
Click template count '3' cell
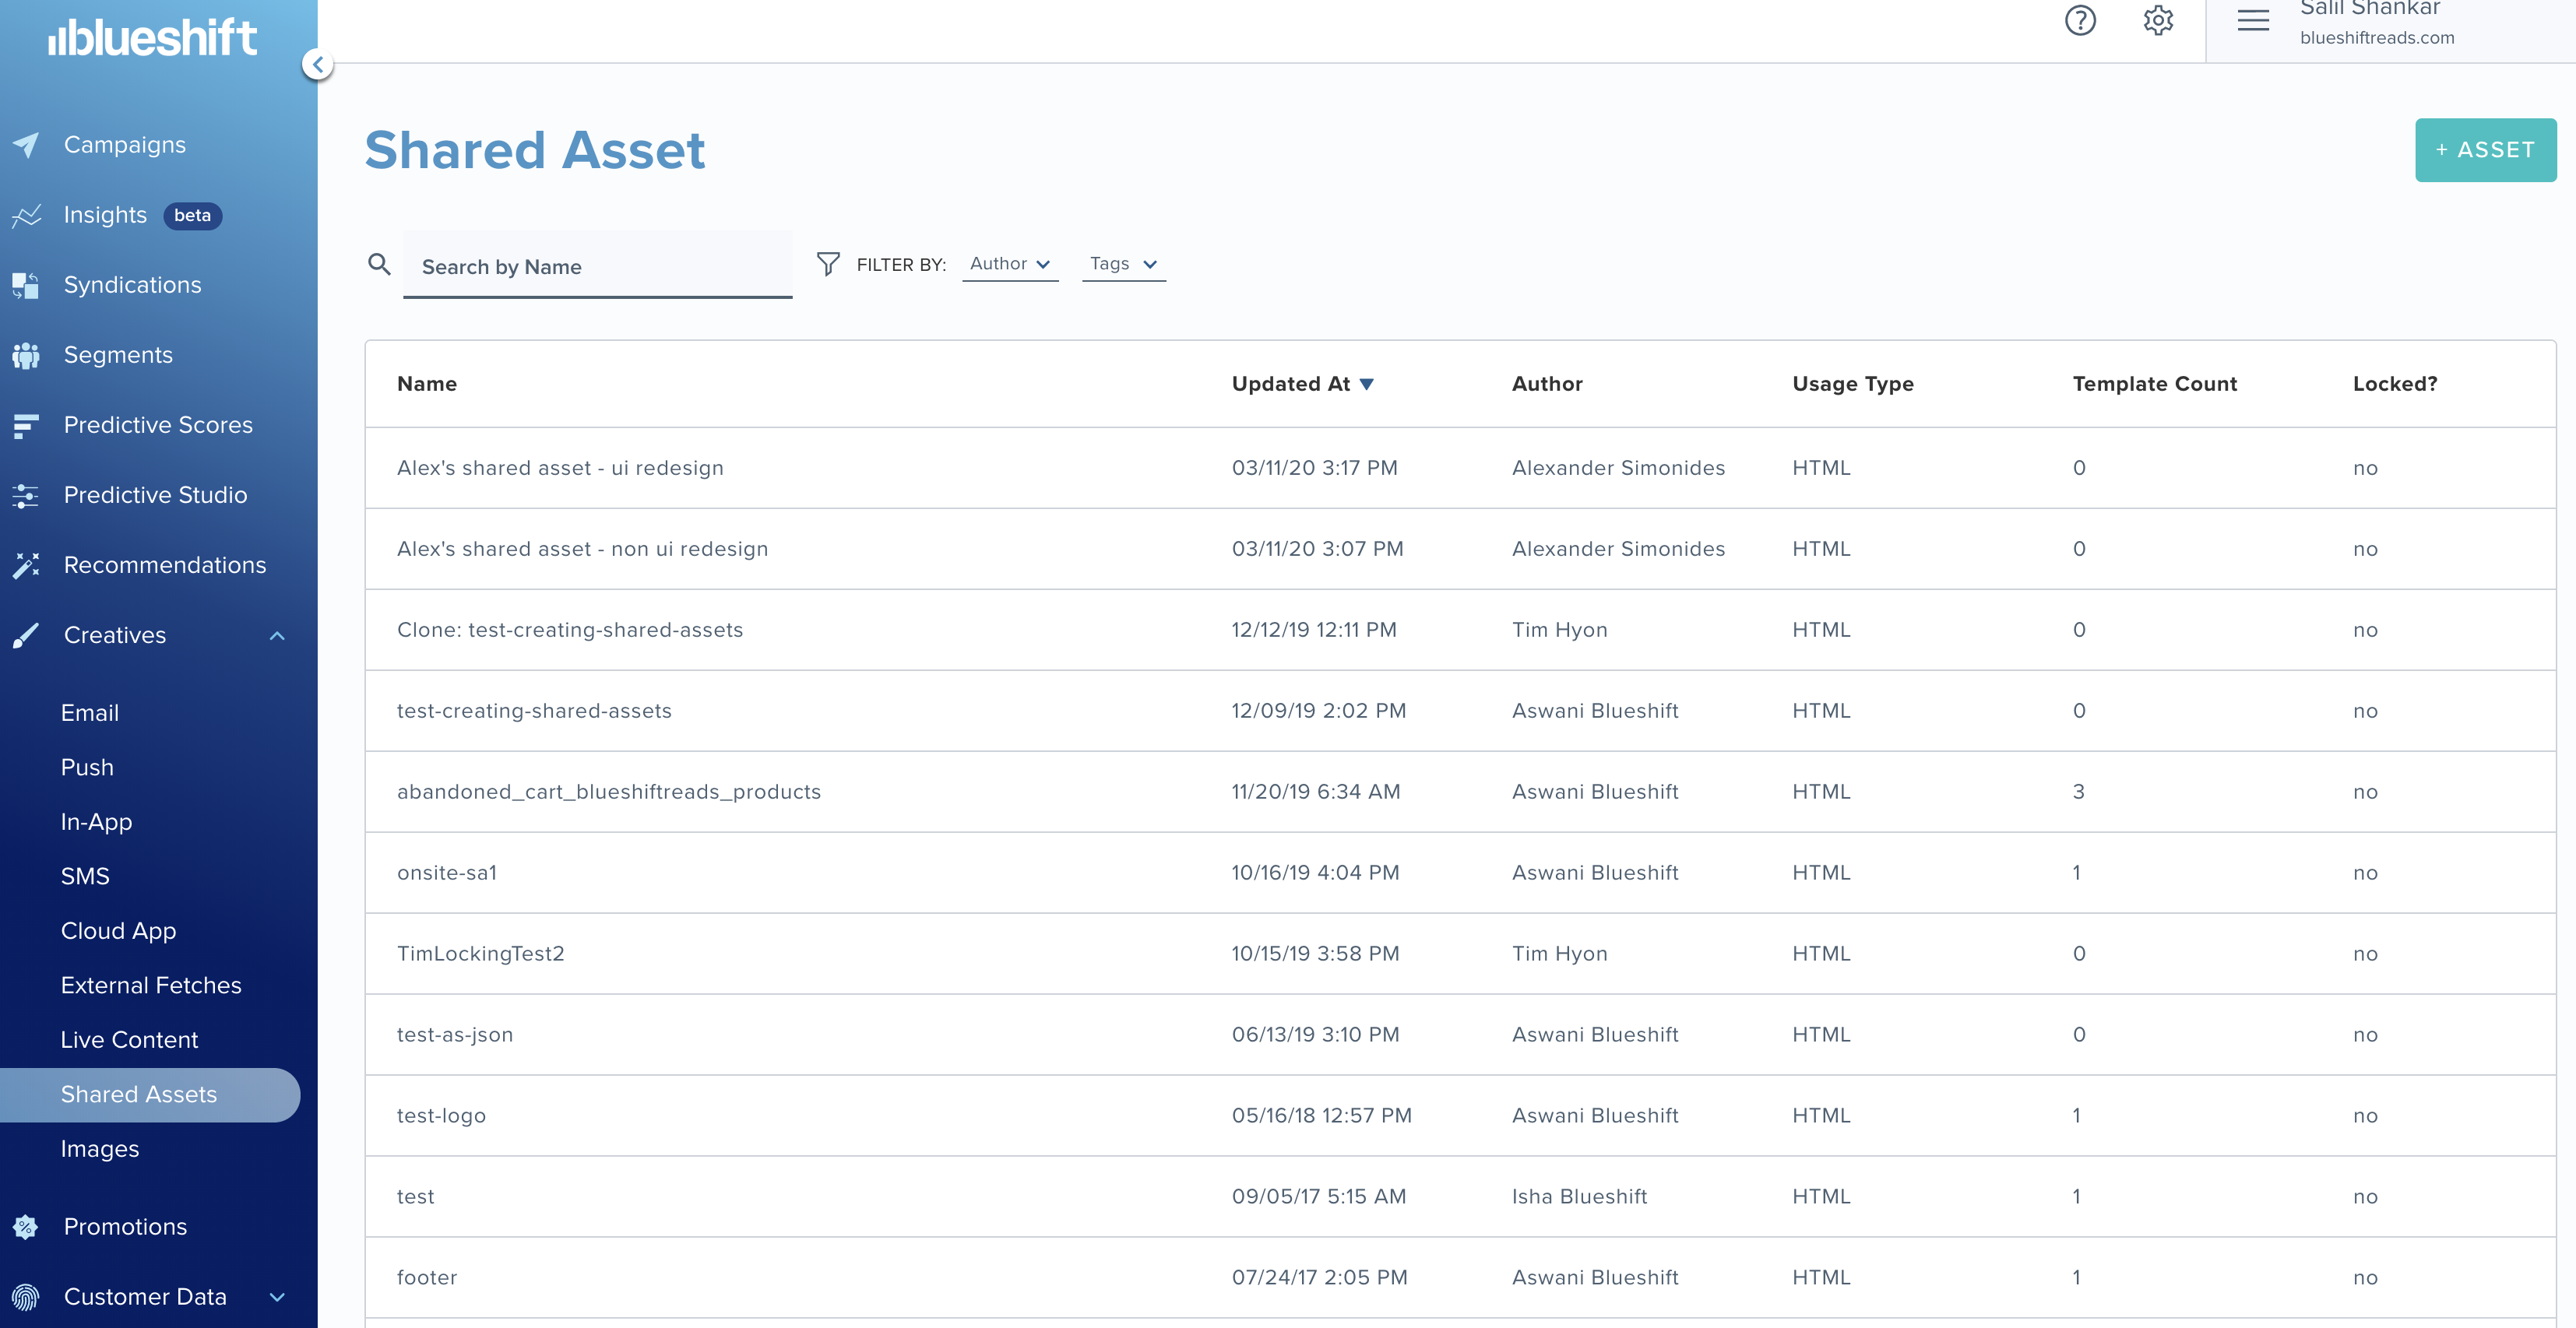click(2078, 792)
